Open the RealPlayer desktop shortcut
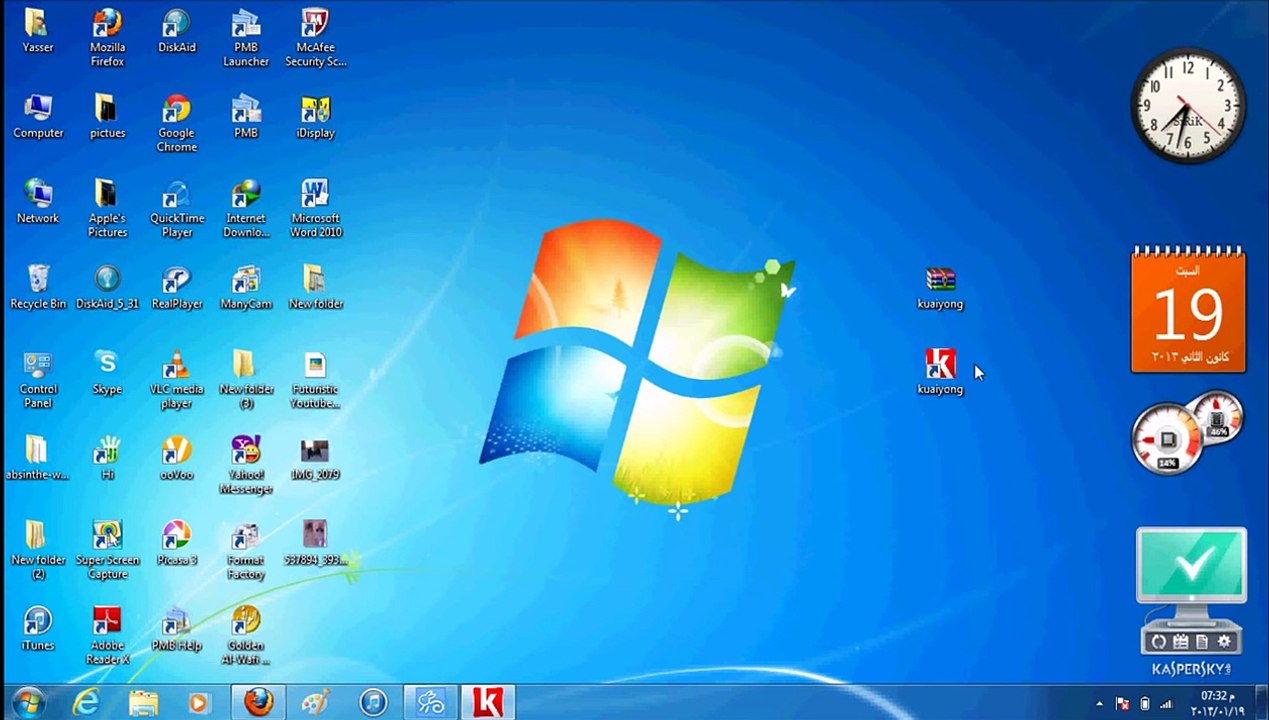 pos(177,287)
